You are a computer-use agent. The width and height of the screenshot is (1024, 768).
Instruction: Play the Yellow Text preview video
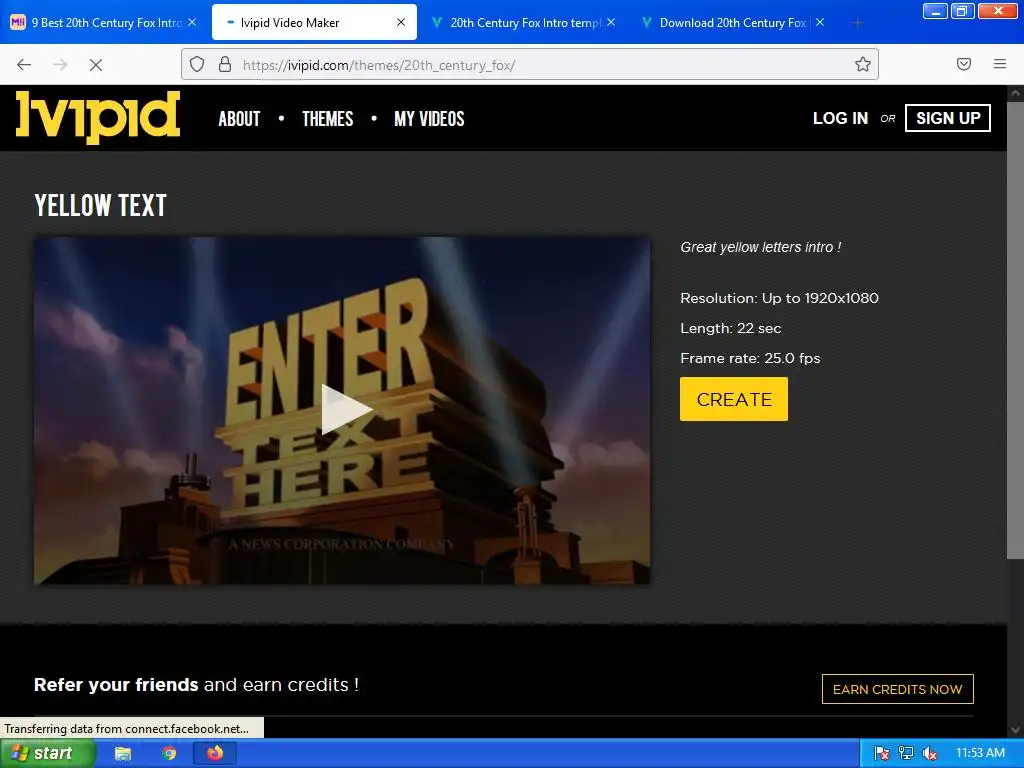(345, 409)
